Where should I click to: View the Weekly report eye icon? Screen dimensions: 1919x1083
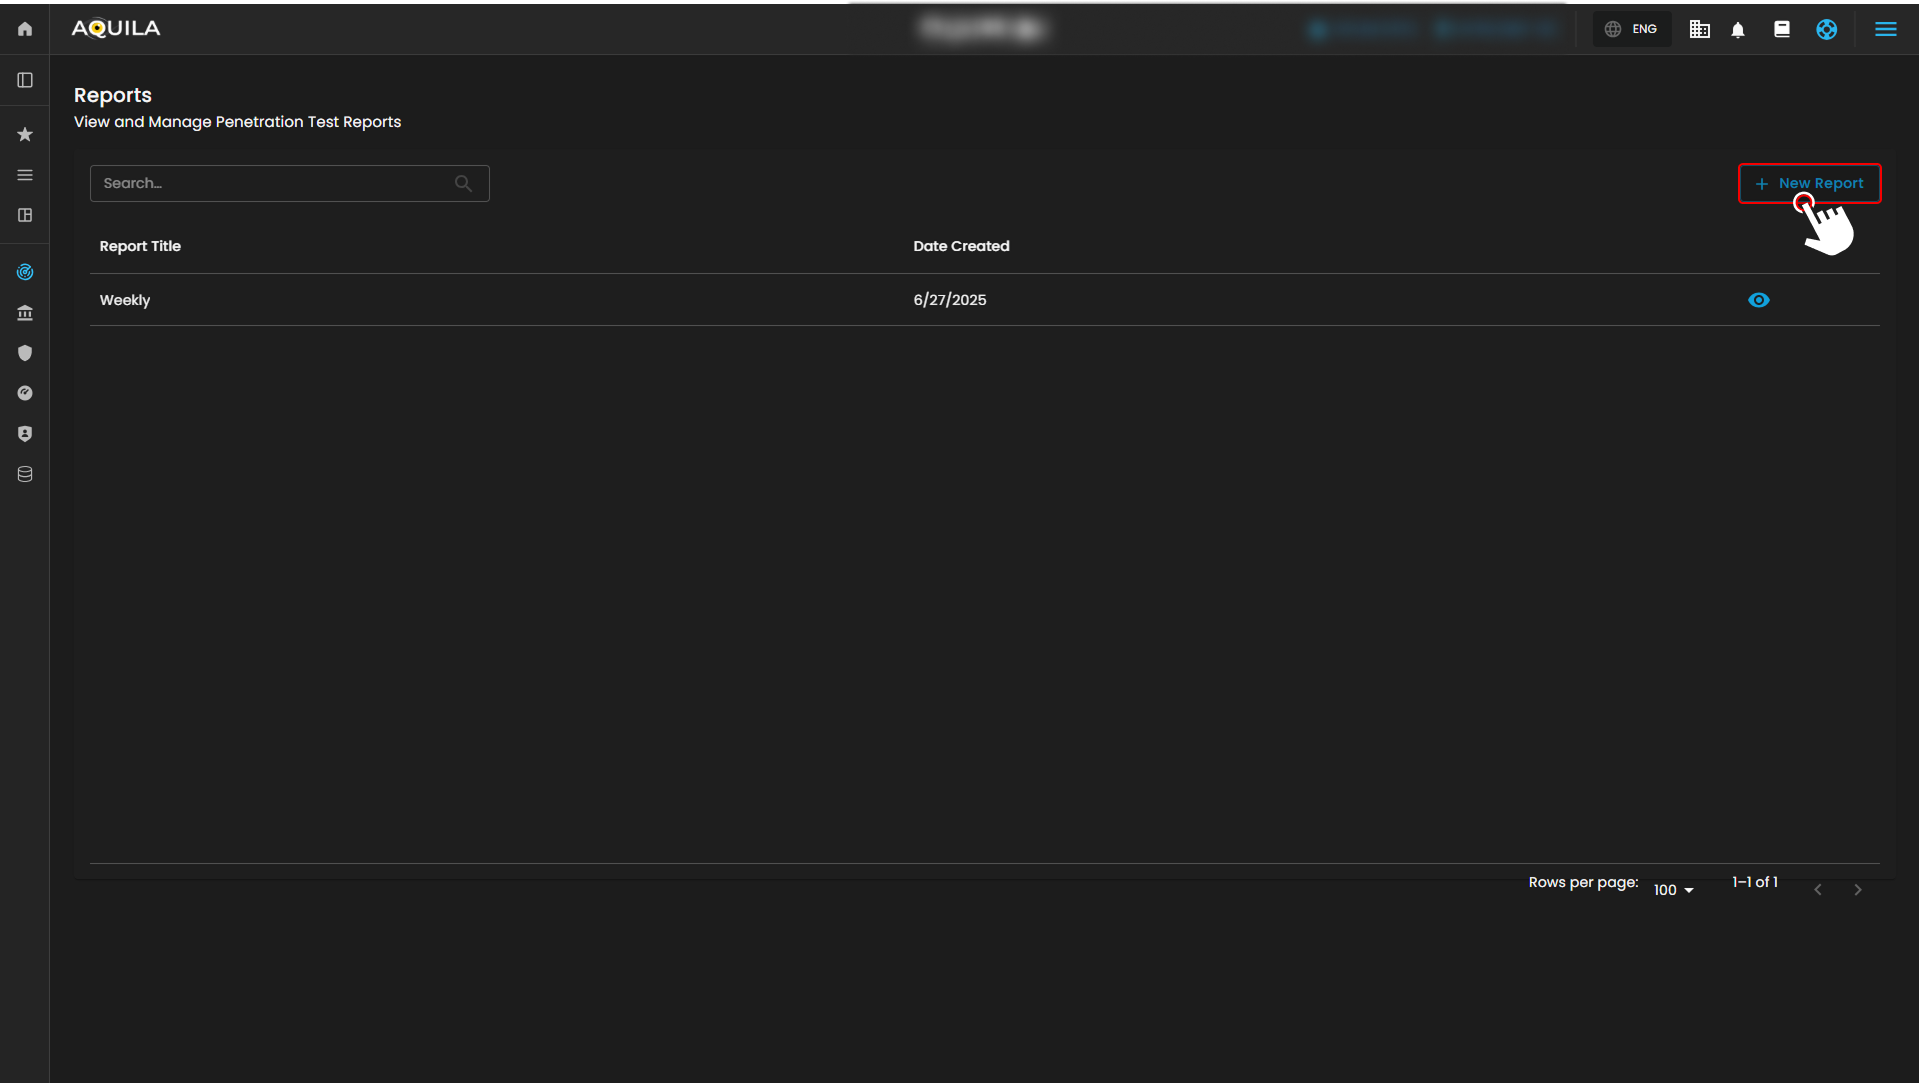(1758, 300)
